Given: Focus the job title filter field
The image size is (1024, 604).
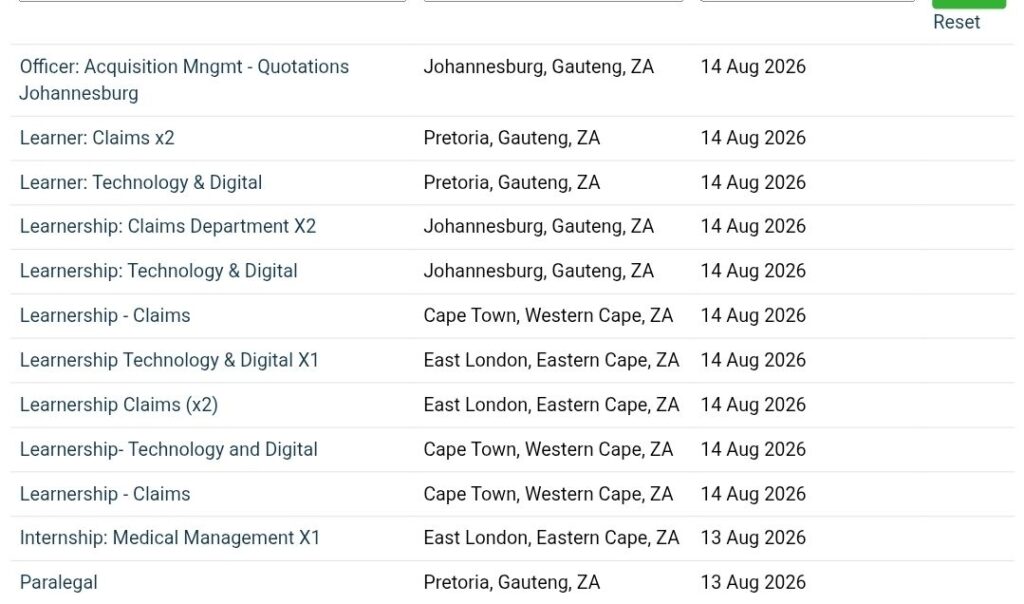Looking at the screenshot, I should [212, 1].
